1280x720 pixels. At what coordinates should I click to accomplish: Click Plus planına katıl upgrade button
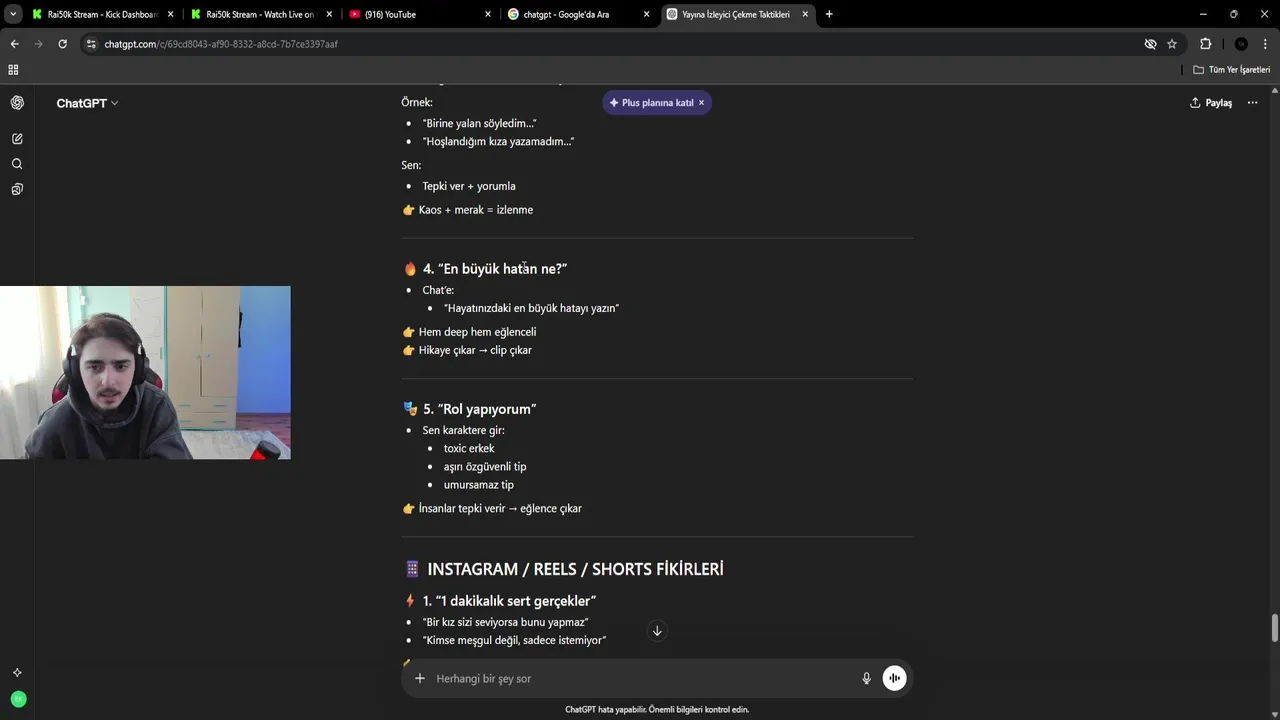651,103
